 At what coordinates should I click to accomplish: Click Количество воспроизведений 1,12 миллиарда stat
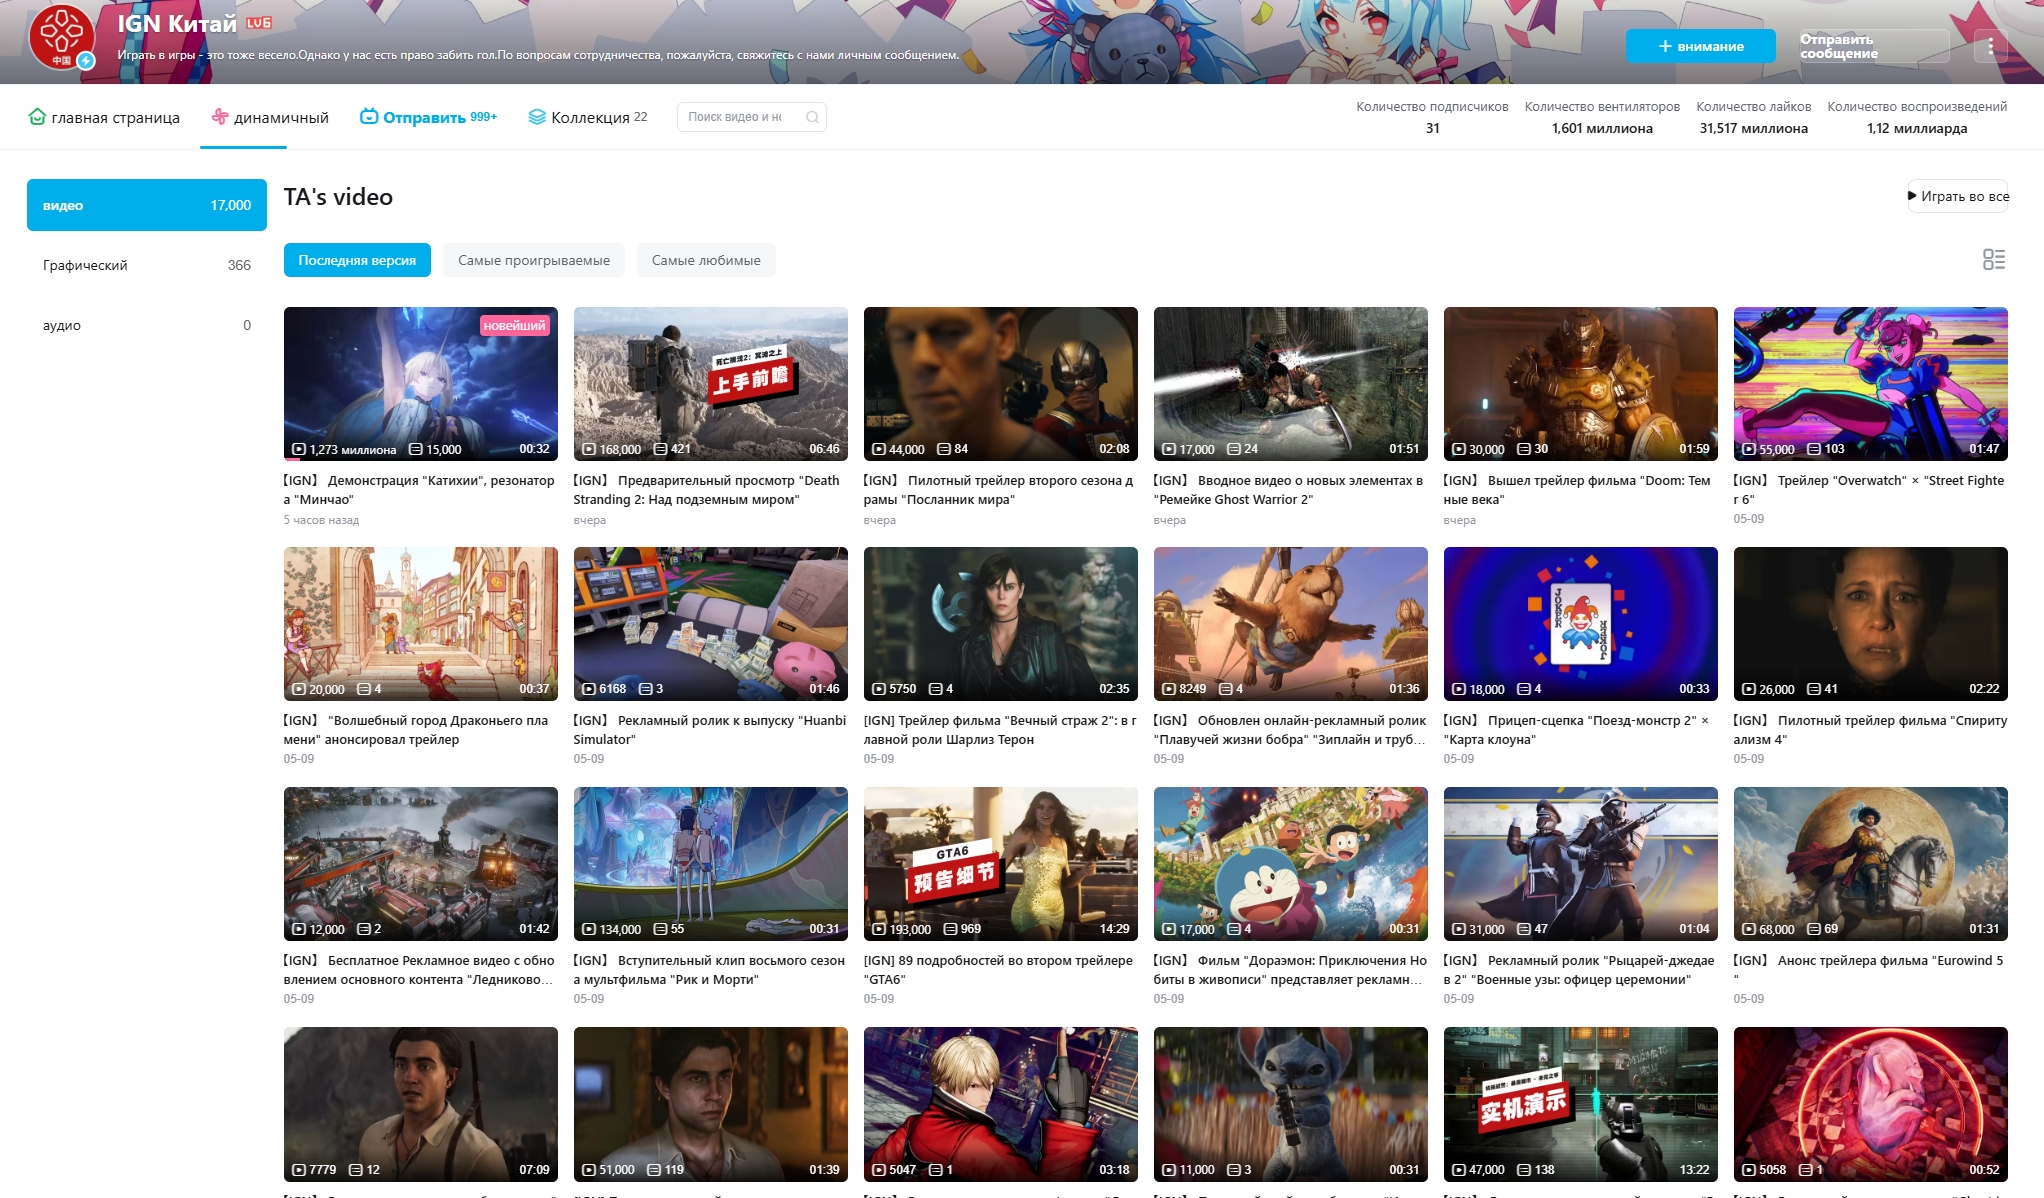[1917, 117]
